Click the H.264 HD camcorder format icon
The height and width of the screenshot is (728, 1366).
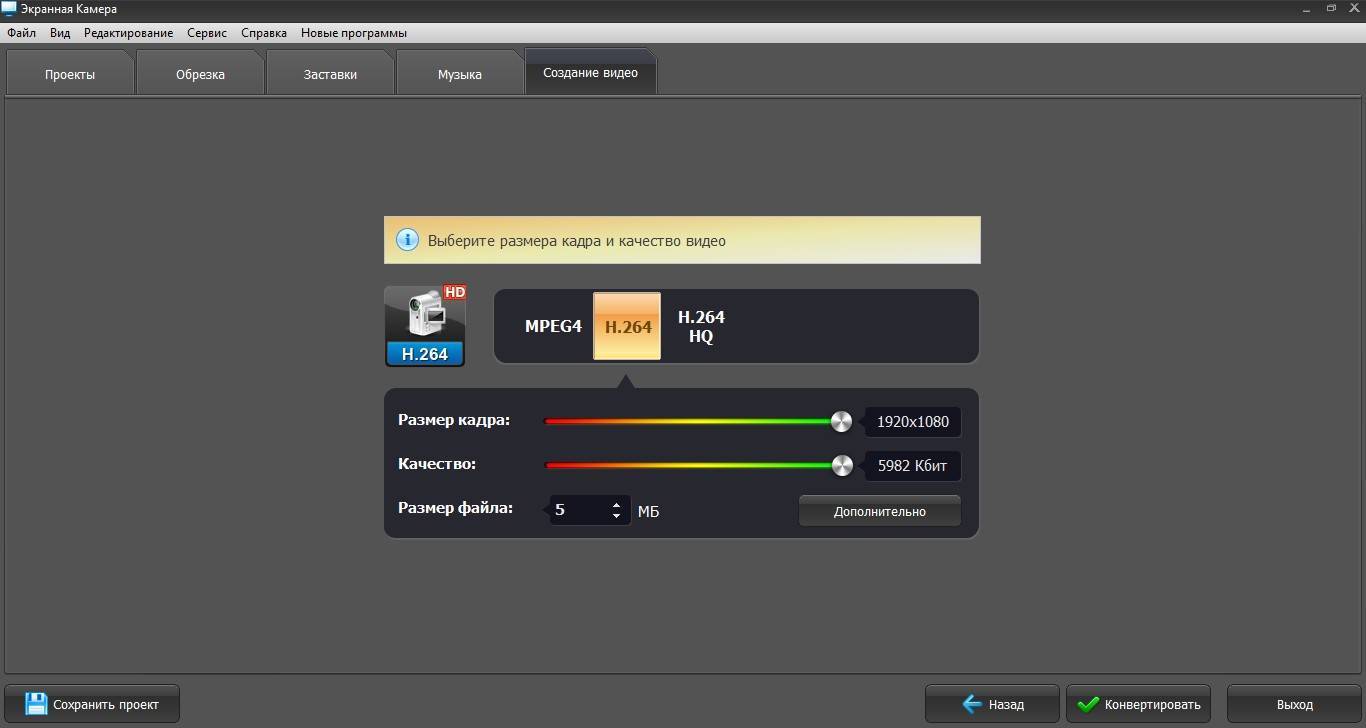click(425, 326)
